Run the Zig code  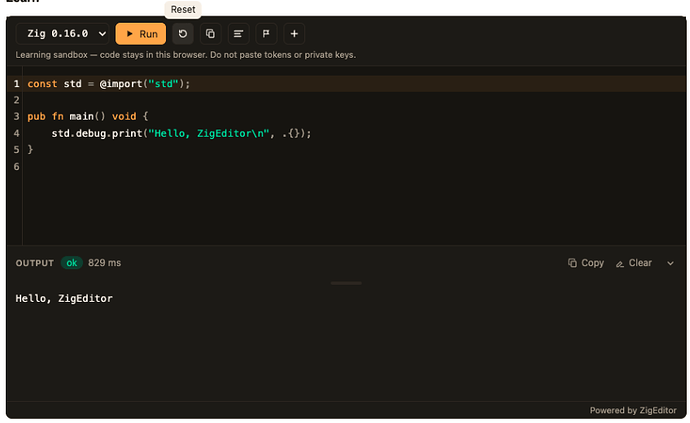point(141,34)
